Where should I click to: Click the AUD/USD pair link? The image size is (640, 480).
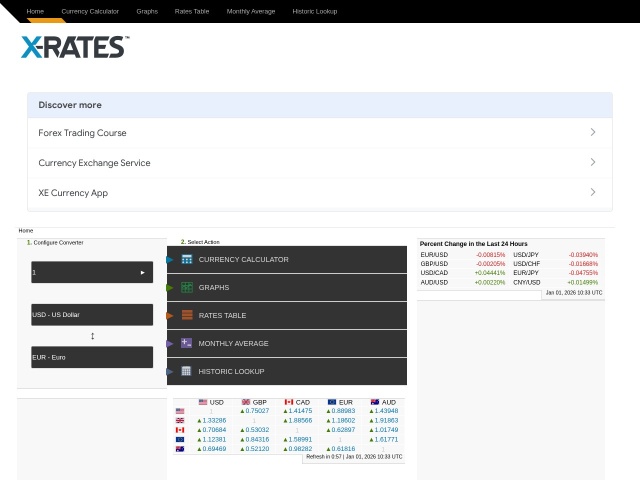click(434, 282)
